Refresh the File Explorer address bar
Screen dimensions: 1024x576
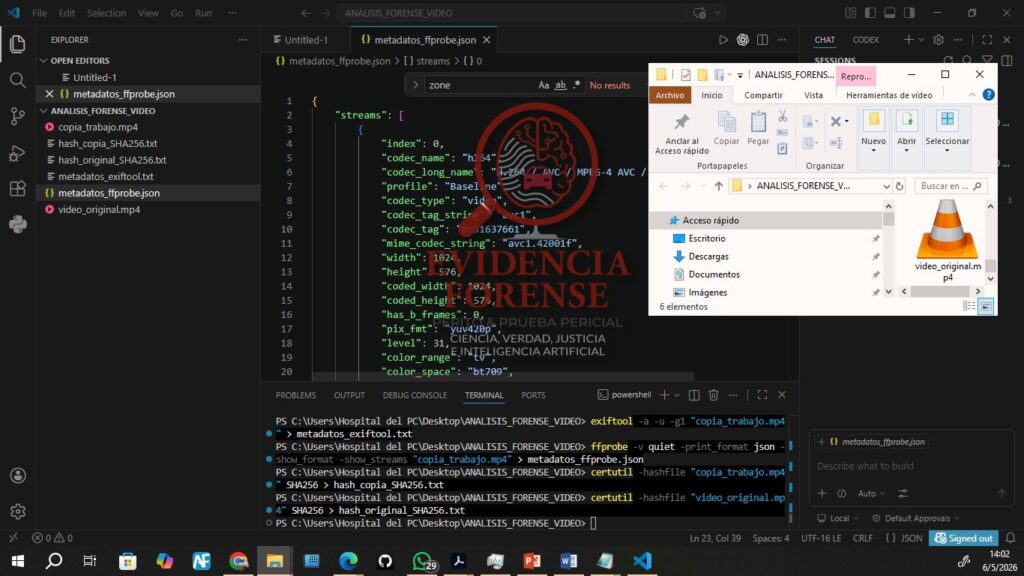(x=899, y=186)
